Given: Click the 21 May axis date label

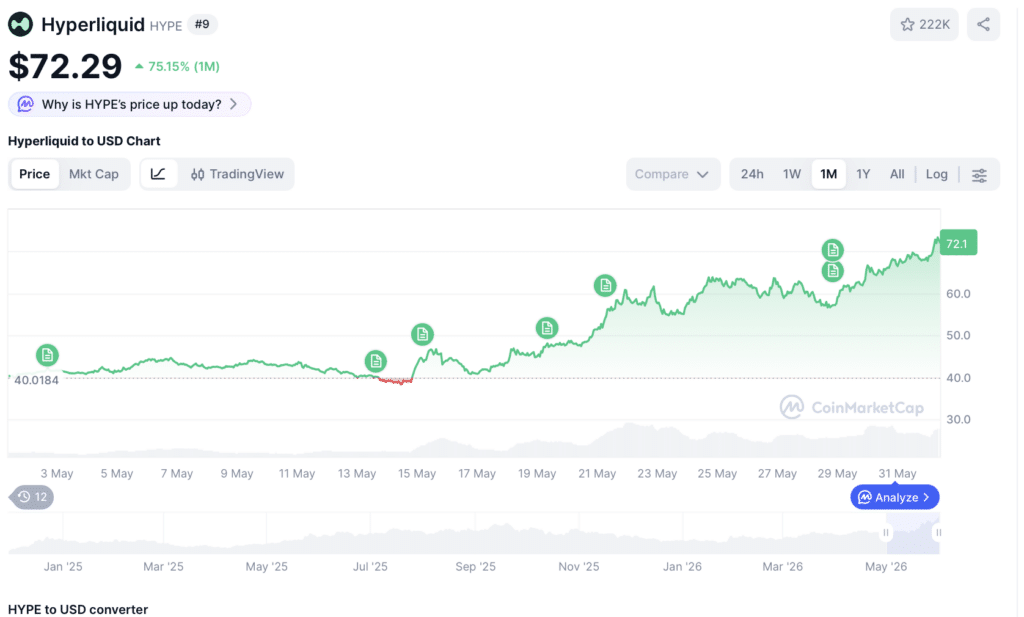Looking at the screenshot, I should [597, 473].
